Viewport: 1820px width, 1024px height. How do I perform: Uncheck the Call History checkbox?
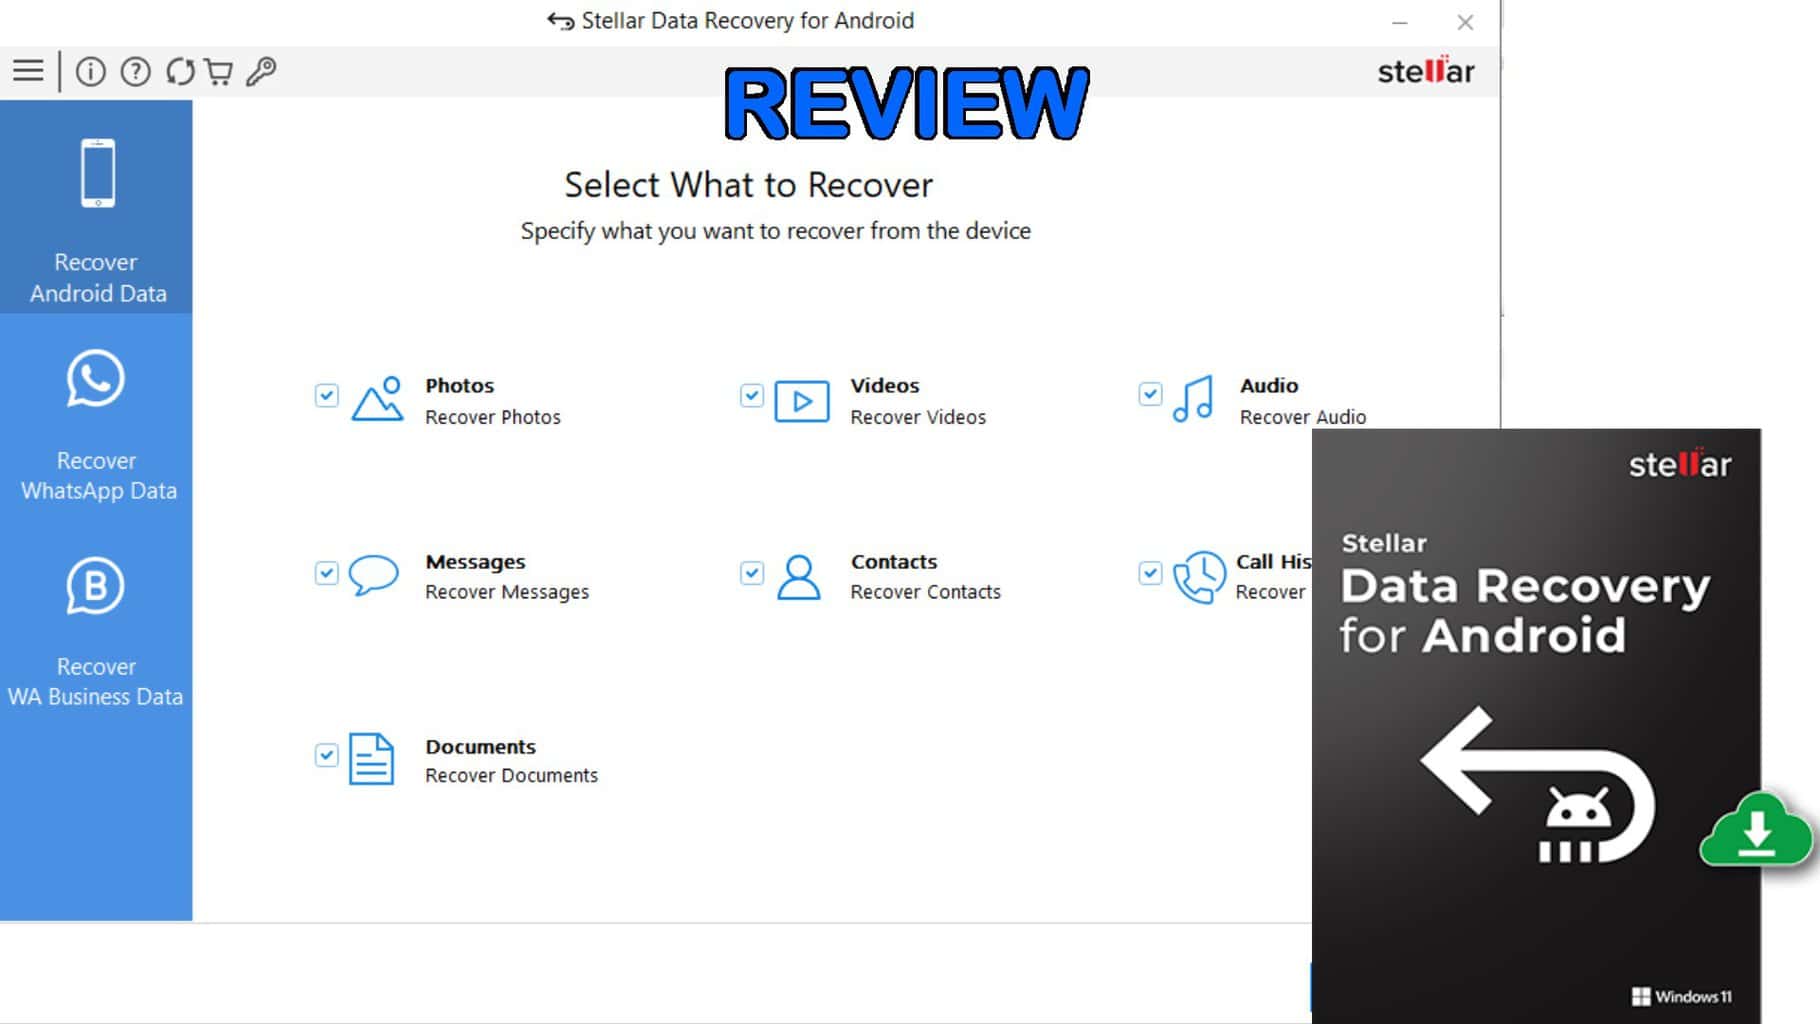[x=1150, y=573]
